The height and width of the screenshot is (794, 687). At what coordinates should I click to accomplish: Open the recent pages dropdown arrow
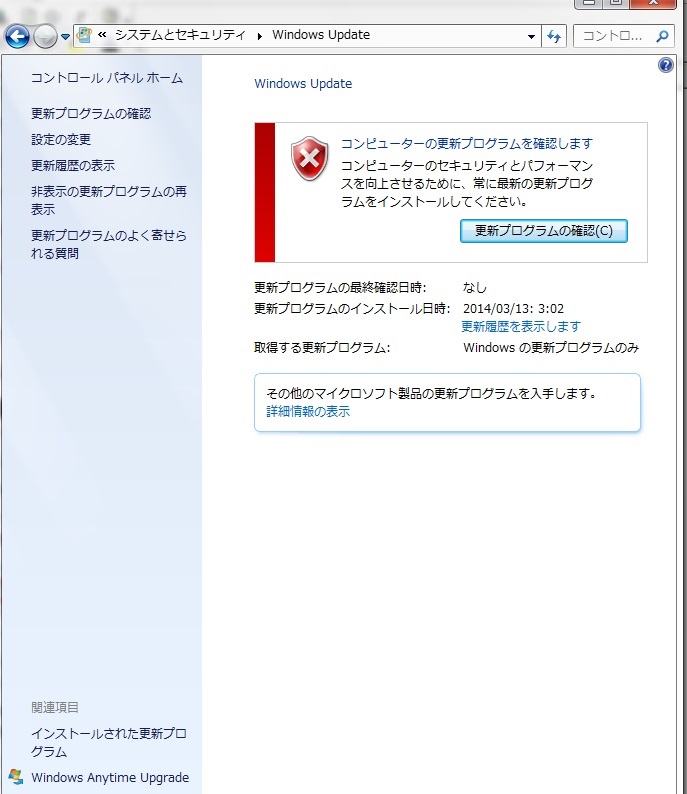pos(65,37)
